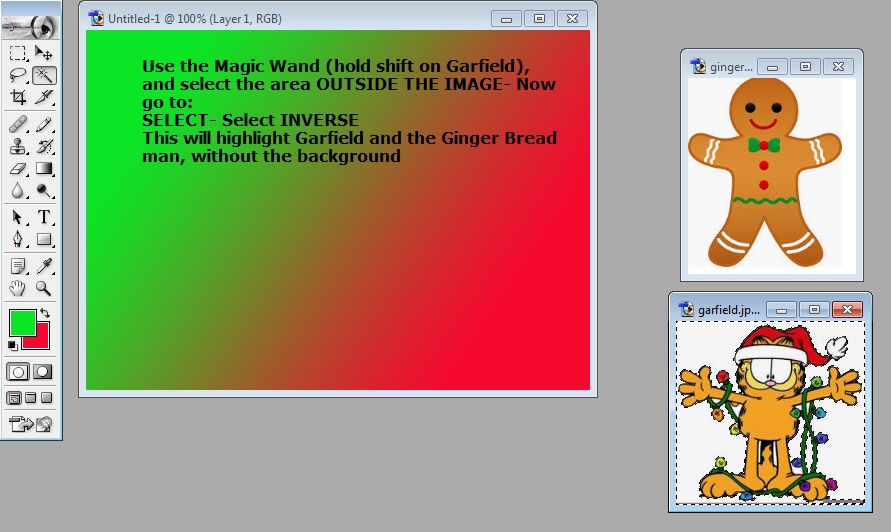This screenshot has width=891, height=532.
Task: Select the Slice tool
Action: 44,97
